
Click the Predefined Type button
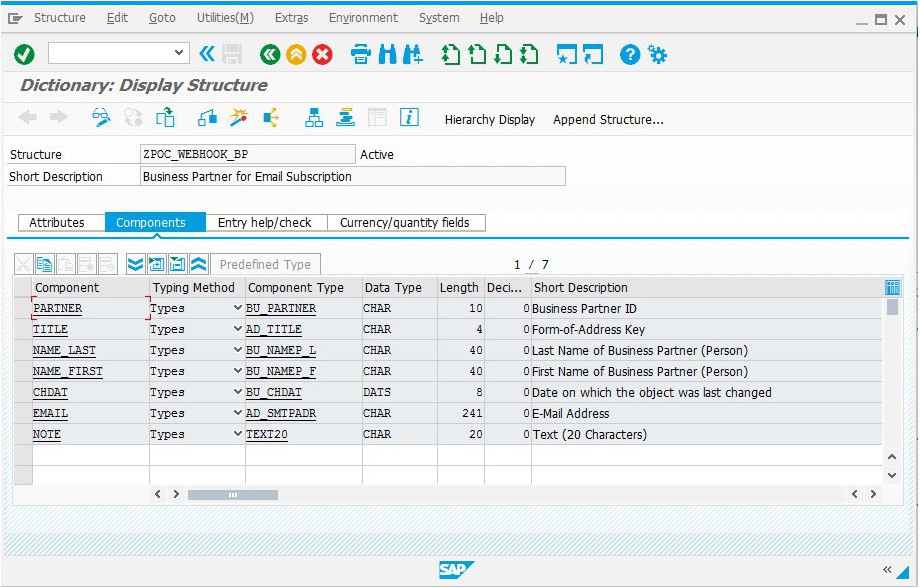click(265, 265)
